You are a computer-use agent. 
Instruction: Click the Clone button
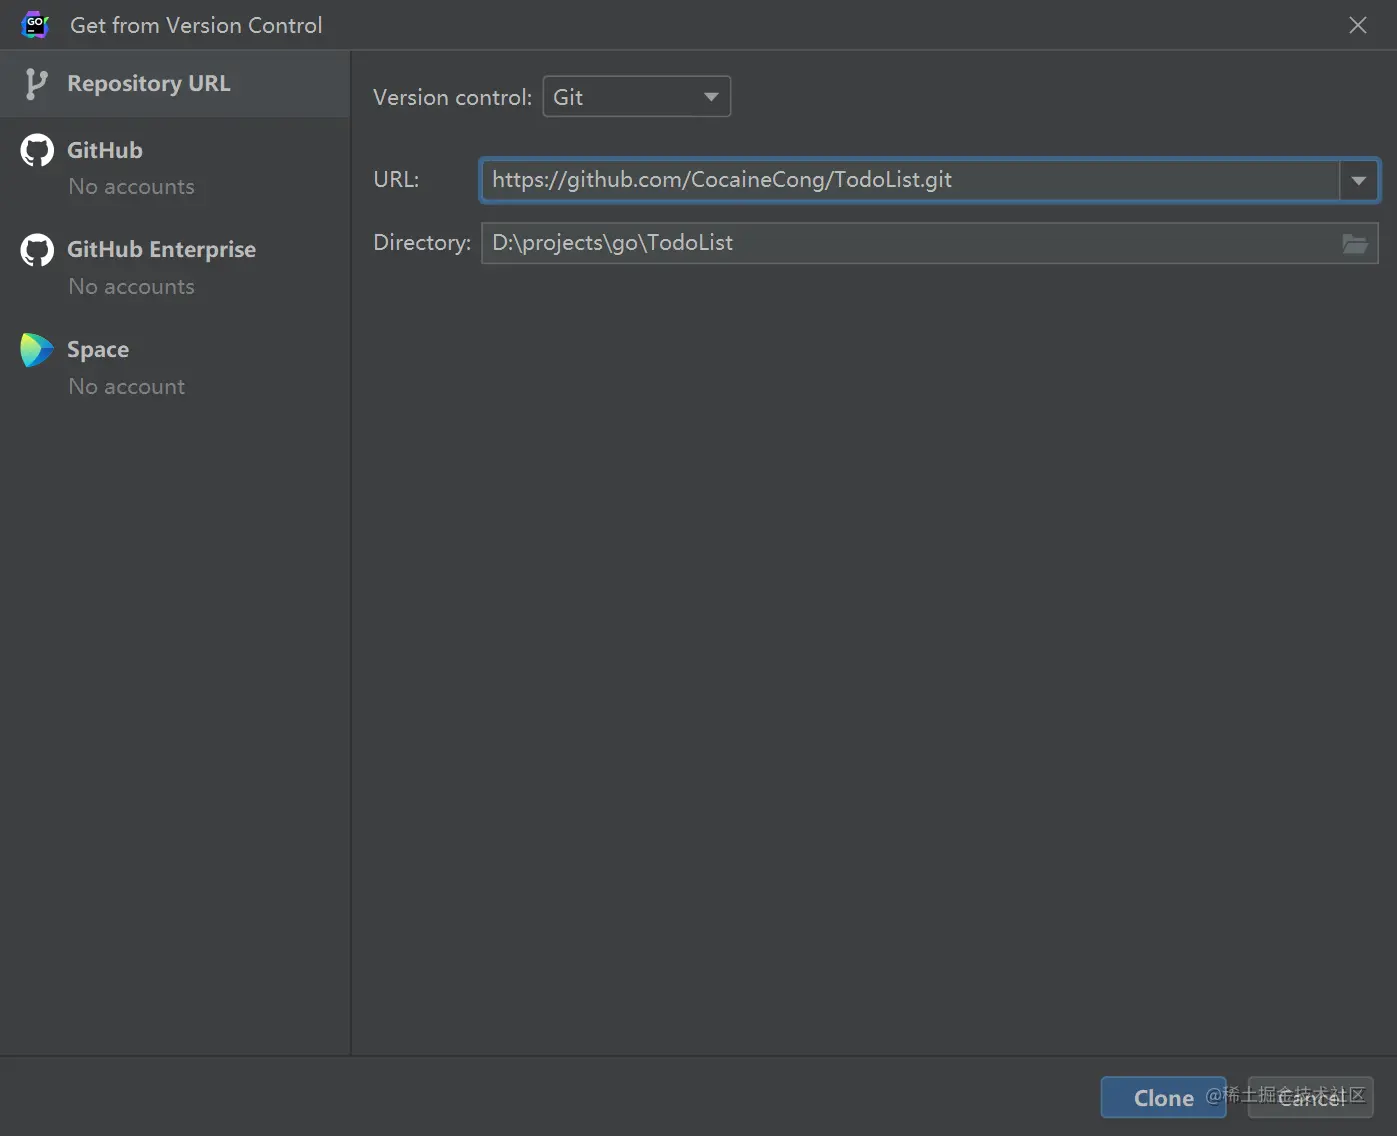coord(1163,1098)
